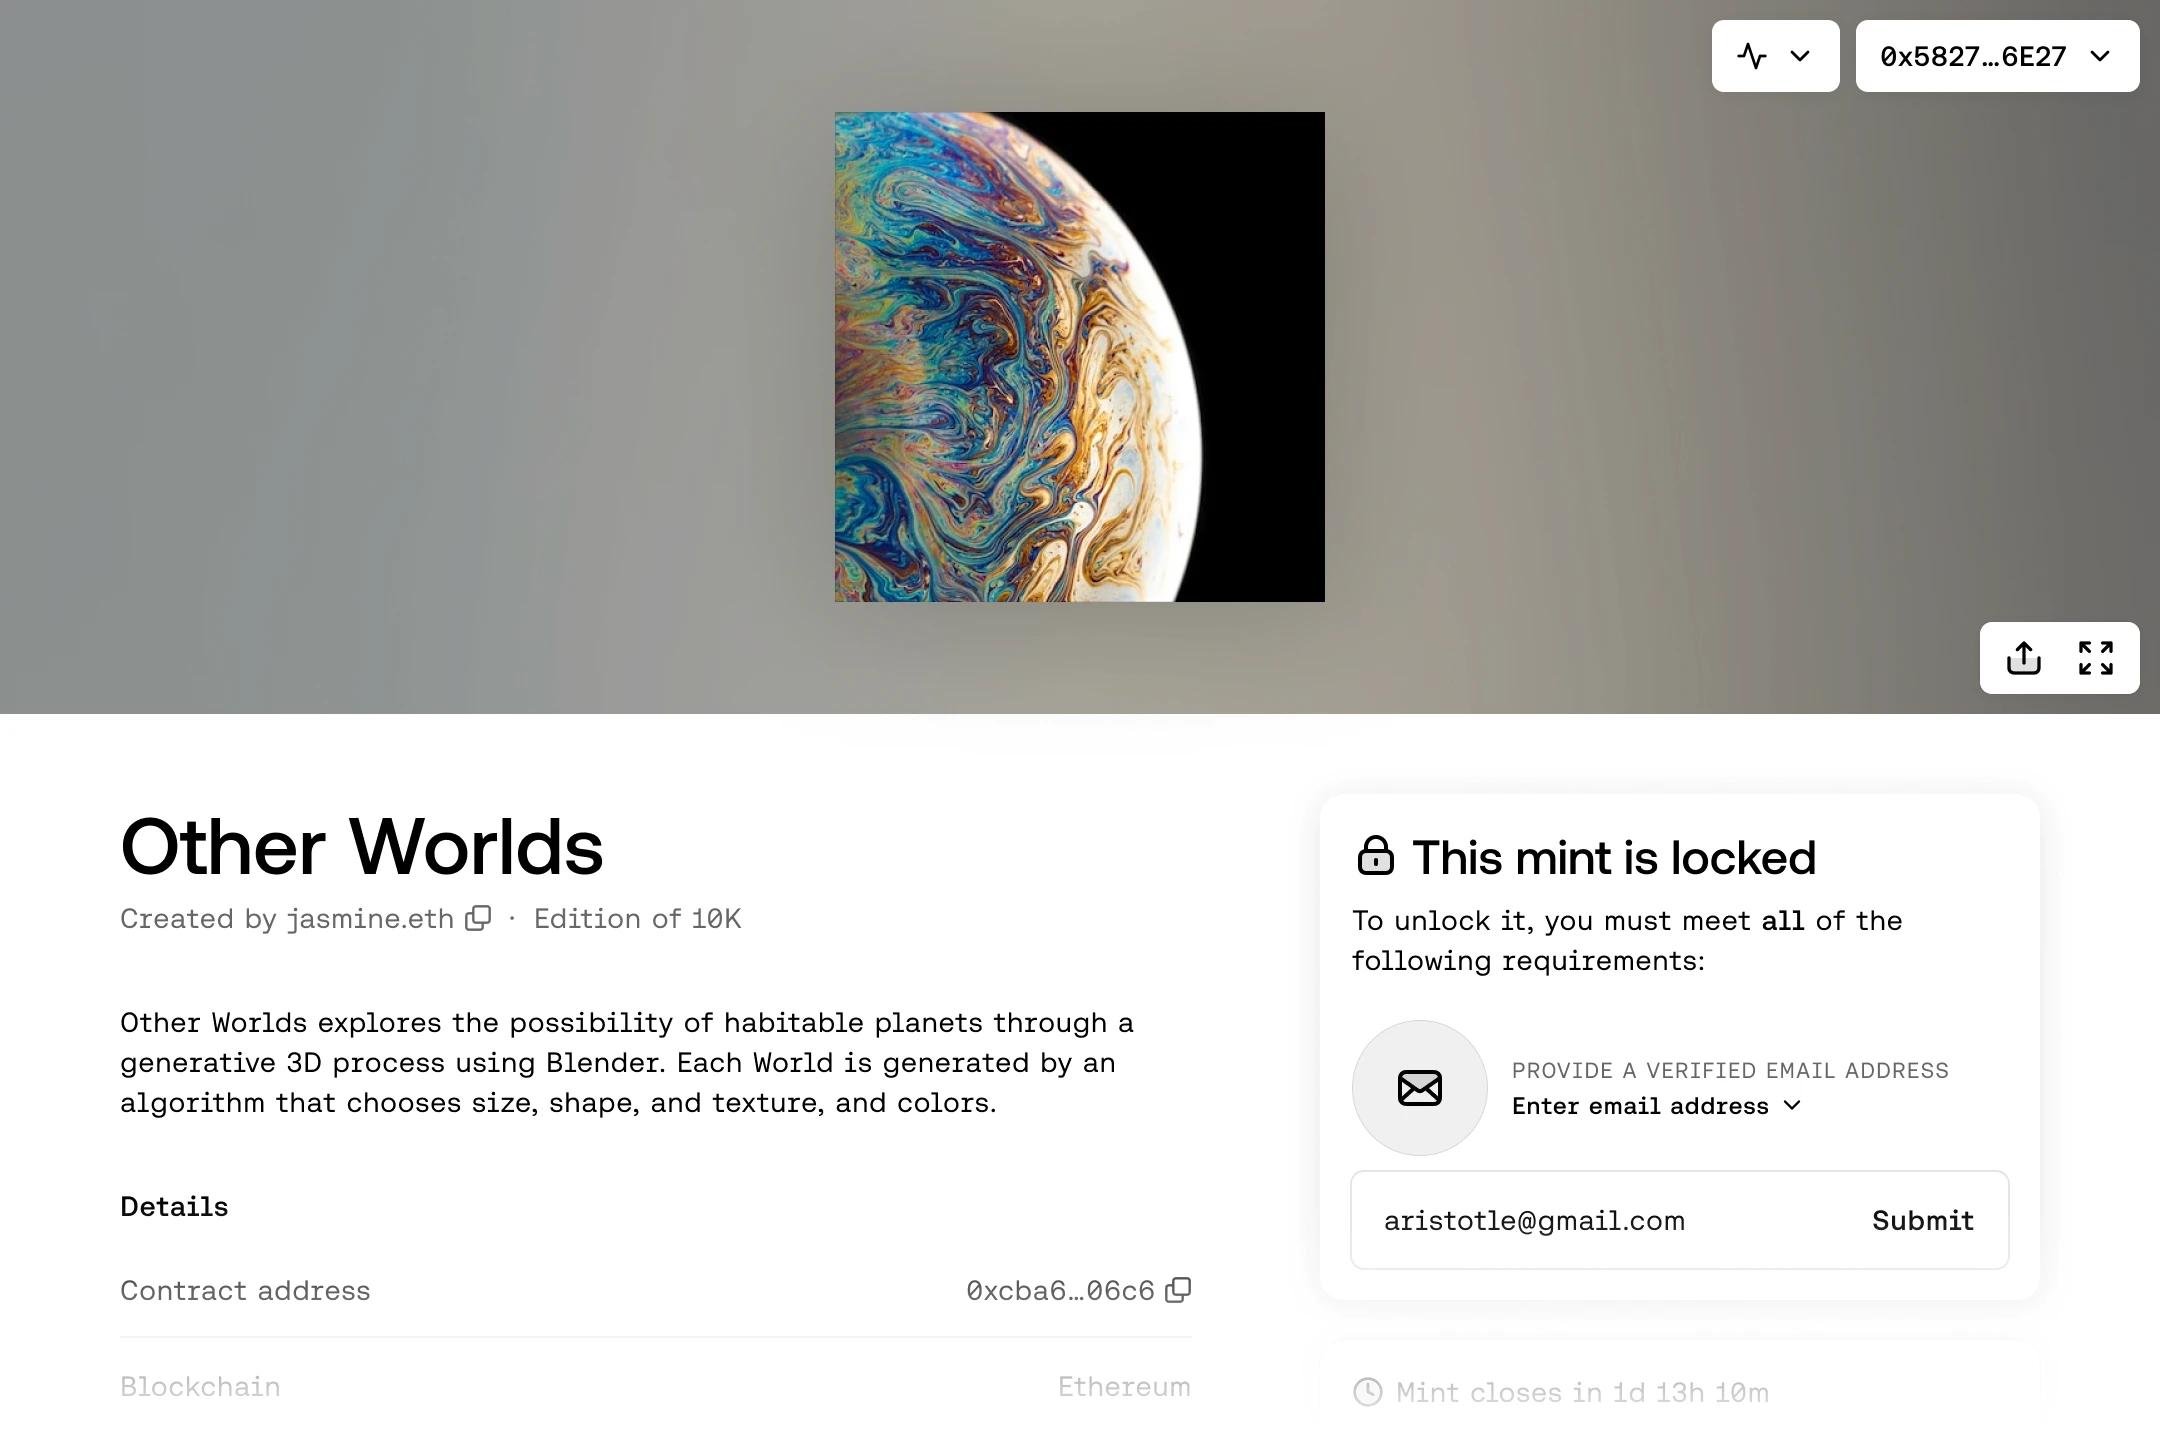Image resolution: width=2160 pixels, height=1440 pixels.
Task: Click the round envelope email icon
Action: pos(1420,1088)
